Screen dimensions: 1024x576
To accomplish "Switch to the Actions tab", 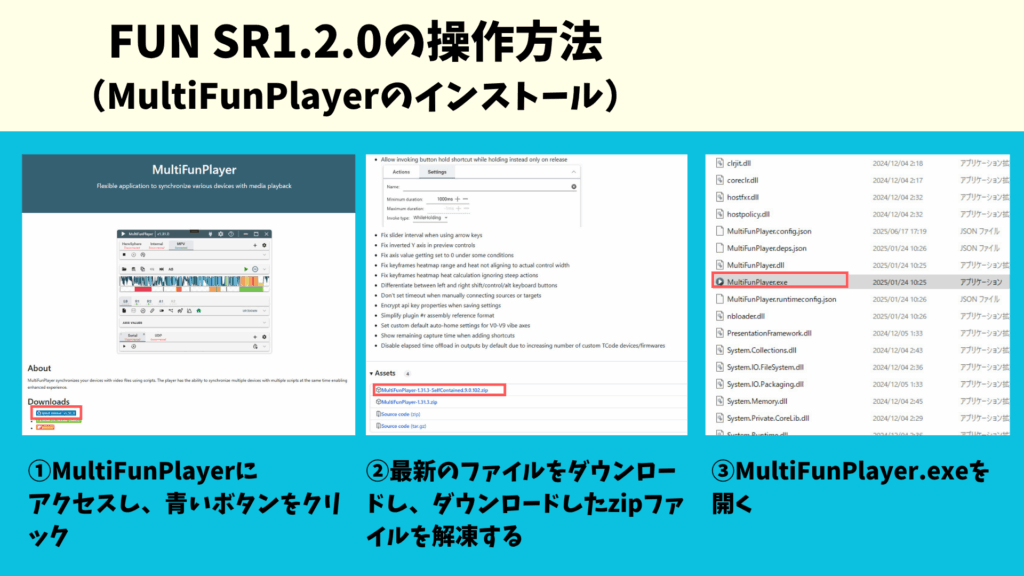I will pyautogui.click(x=400, y=171).
